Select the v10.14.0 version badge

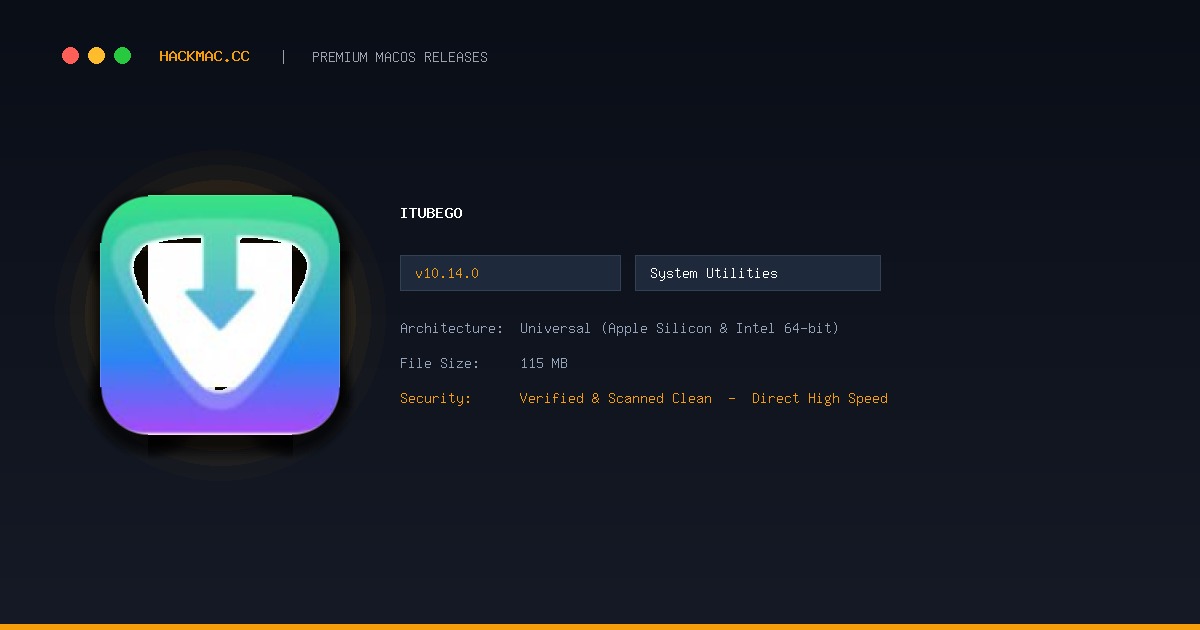[510, 273]
